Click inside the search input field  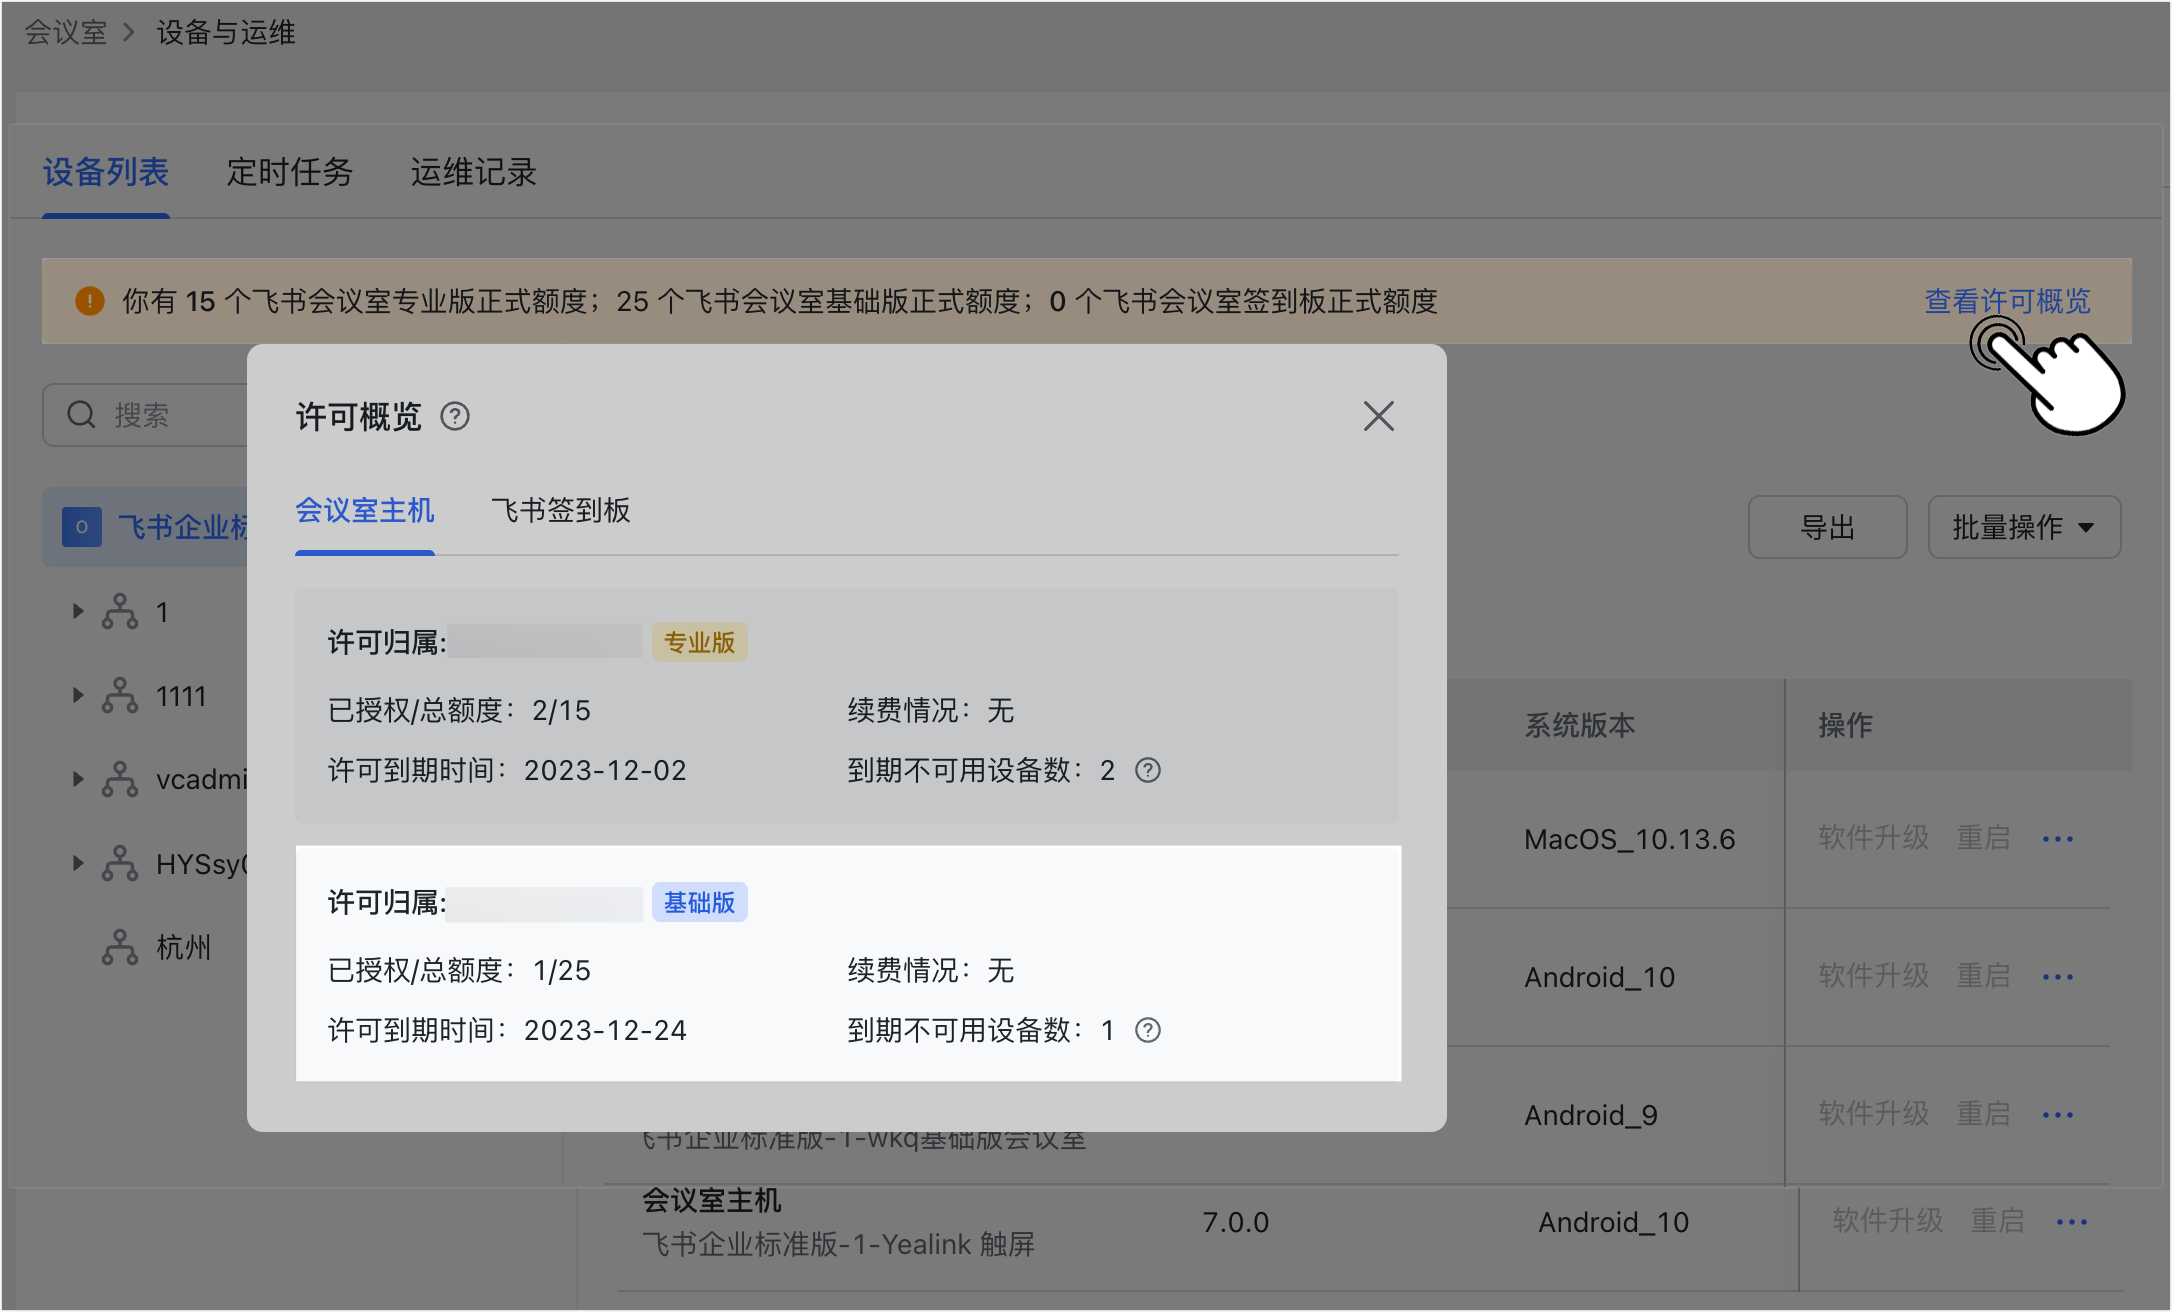(150, 414)
